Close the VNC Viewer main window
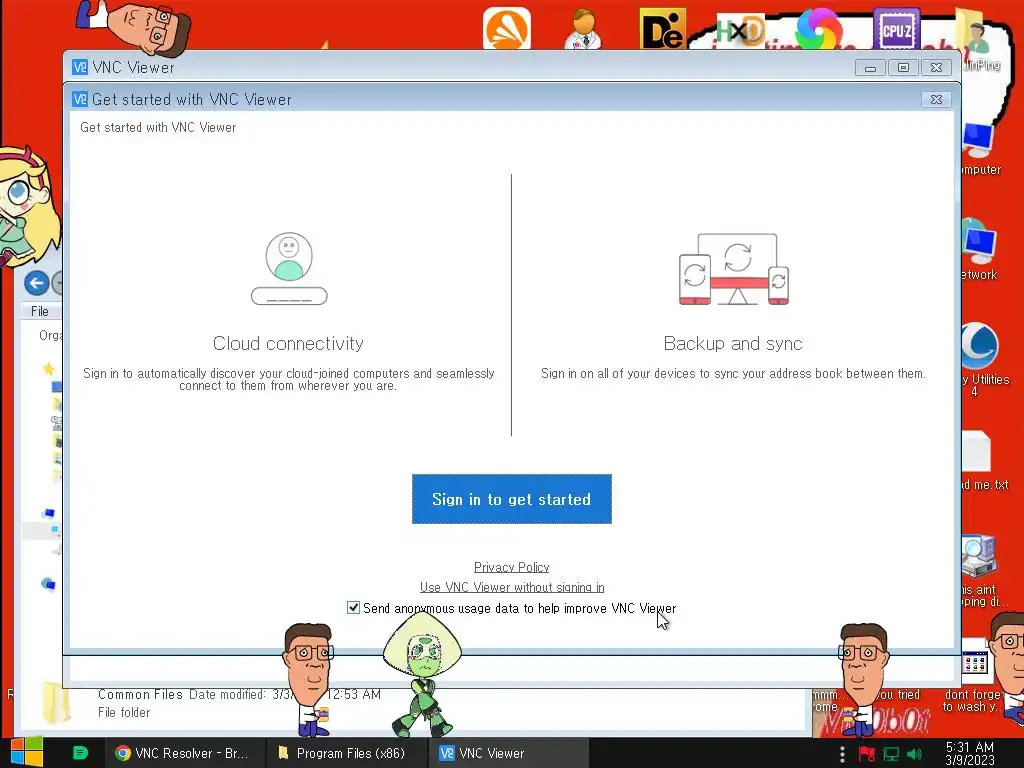The width and height of the screenshot is (1024, 768). pos(936,67)
